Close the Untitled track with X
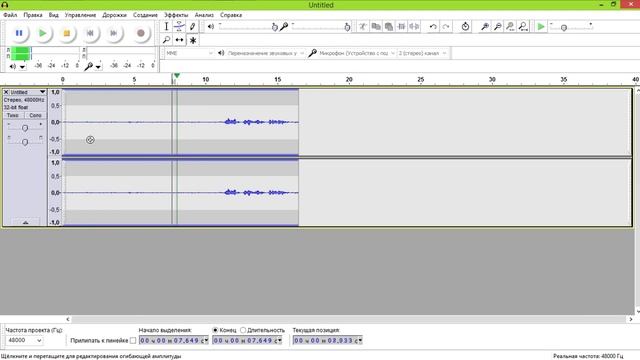 6,92
